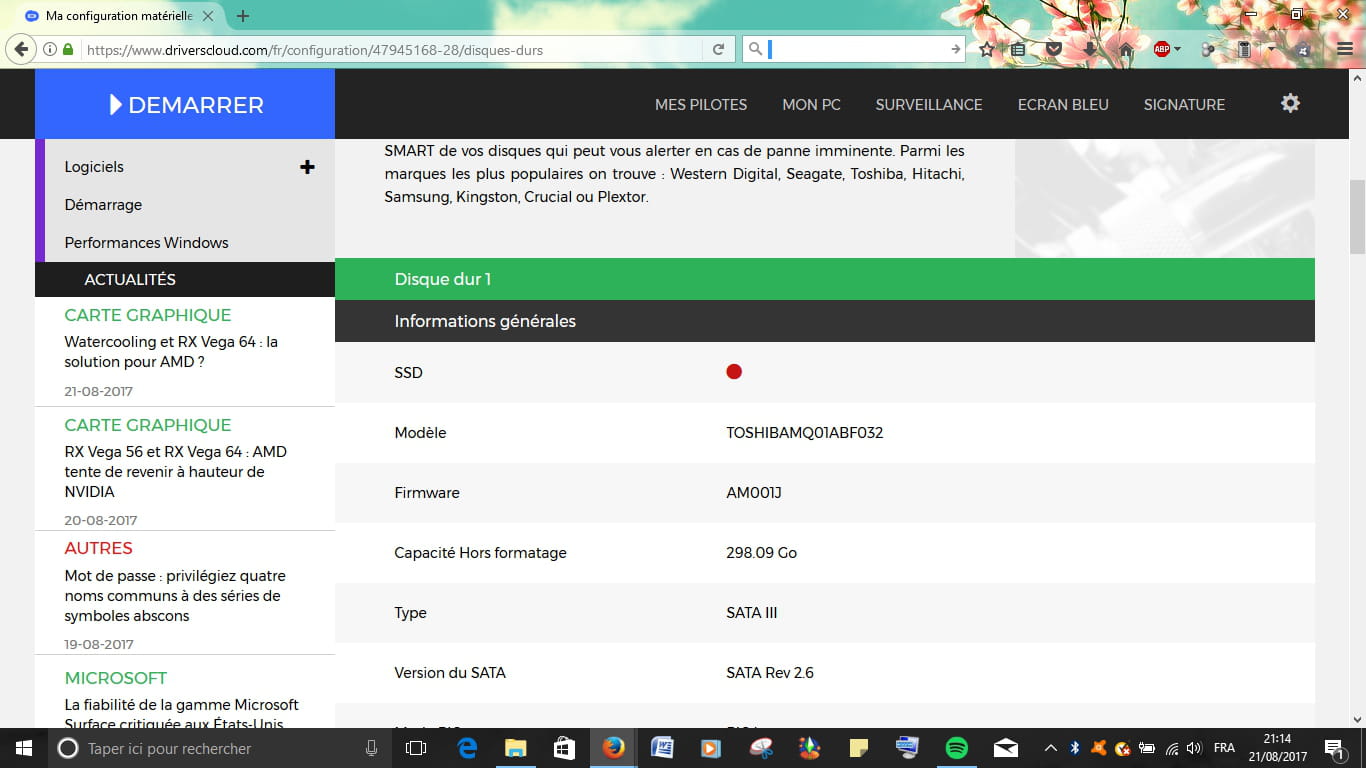Click MICROSOFT news category heading

click(x=115, y=678)
